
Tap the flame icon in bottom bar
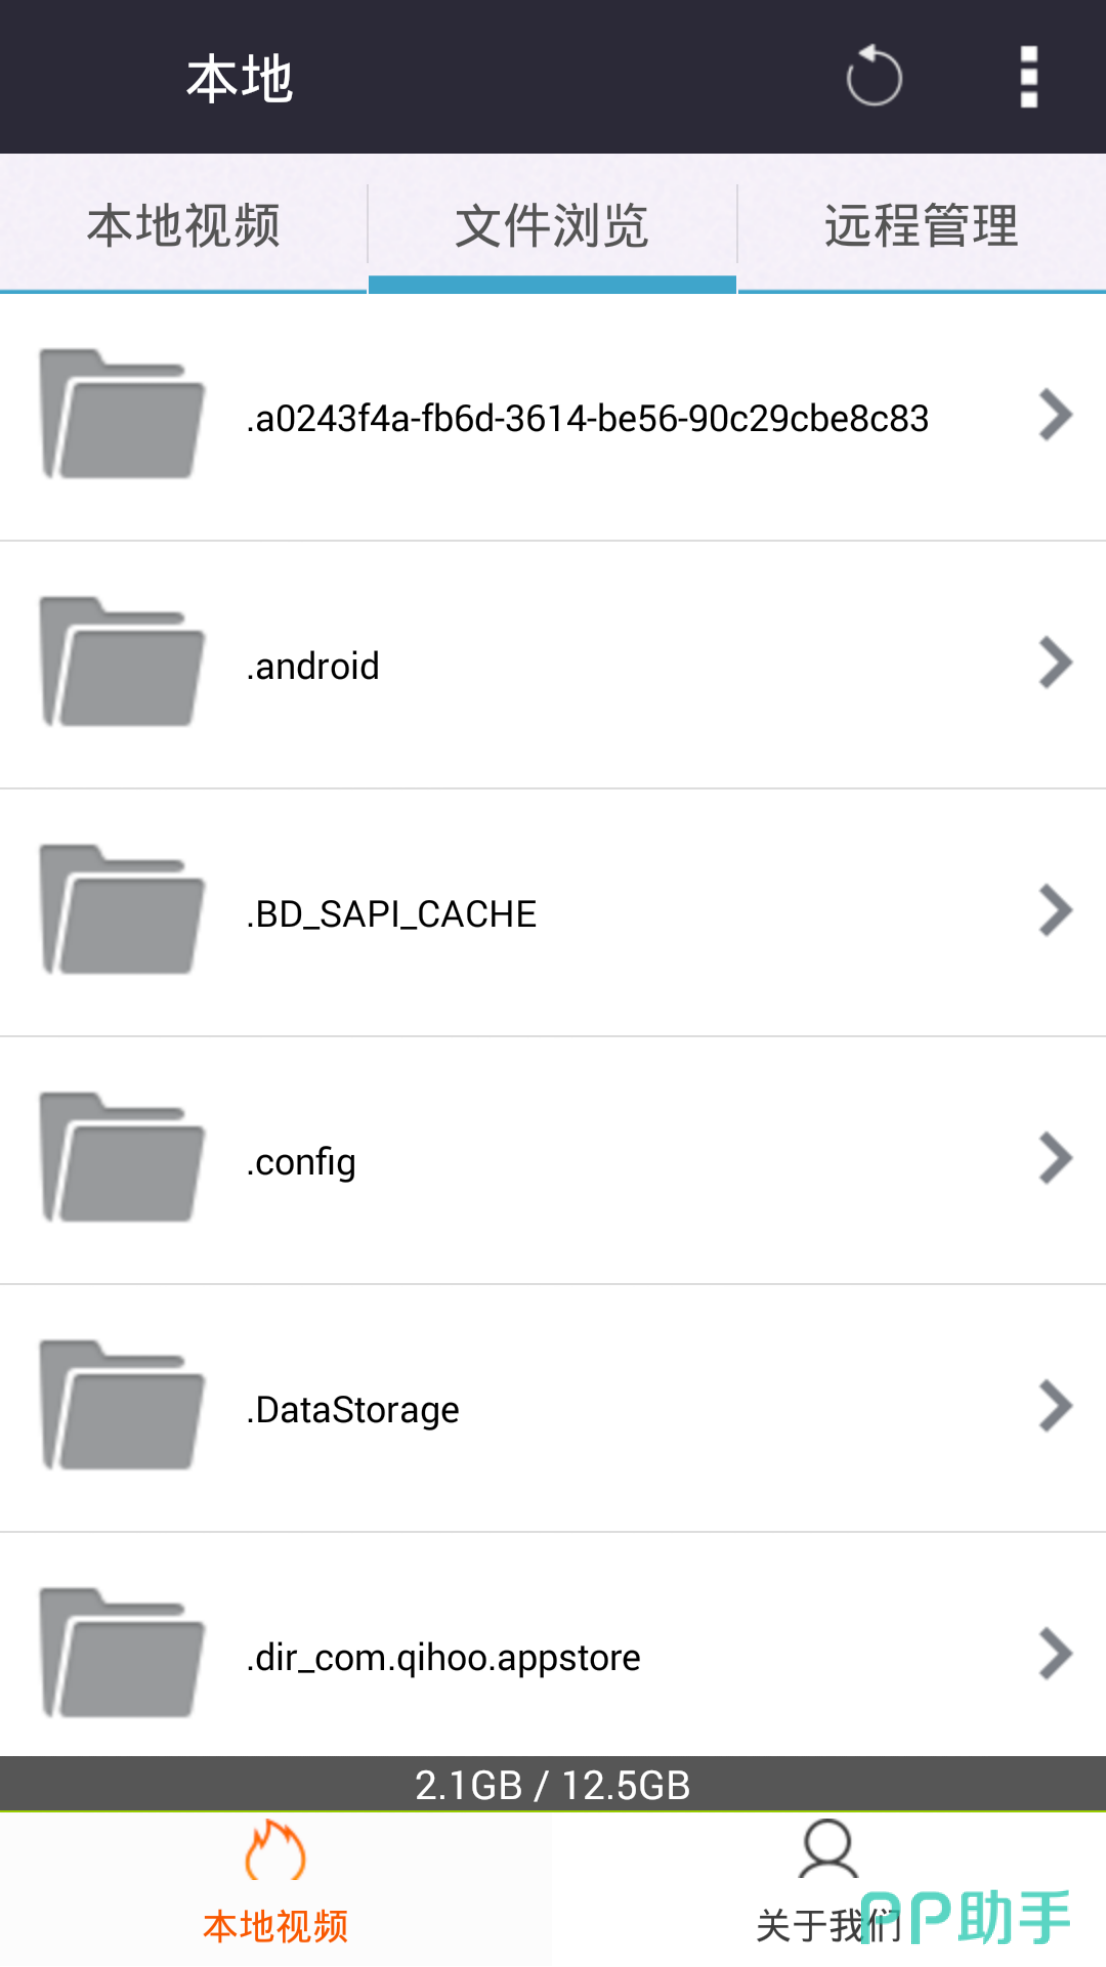(275, 1850)
